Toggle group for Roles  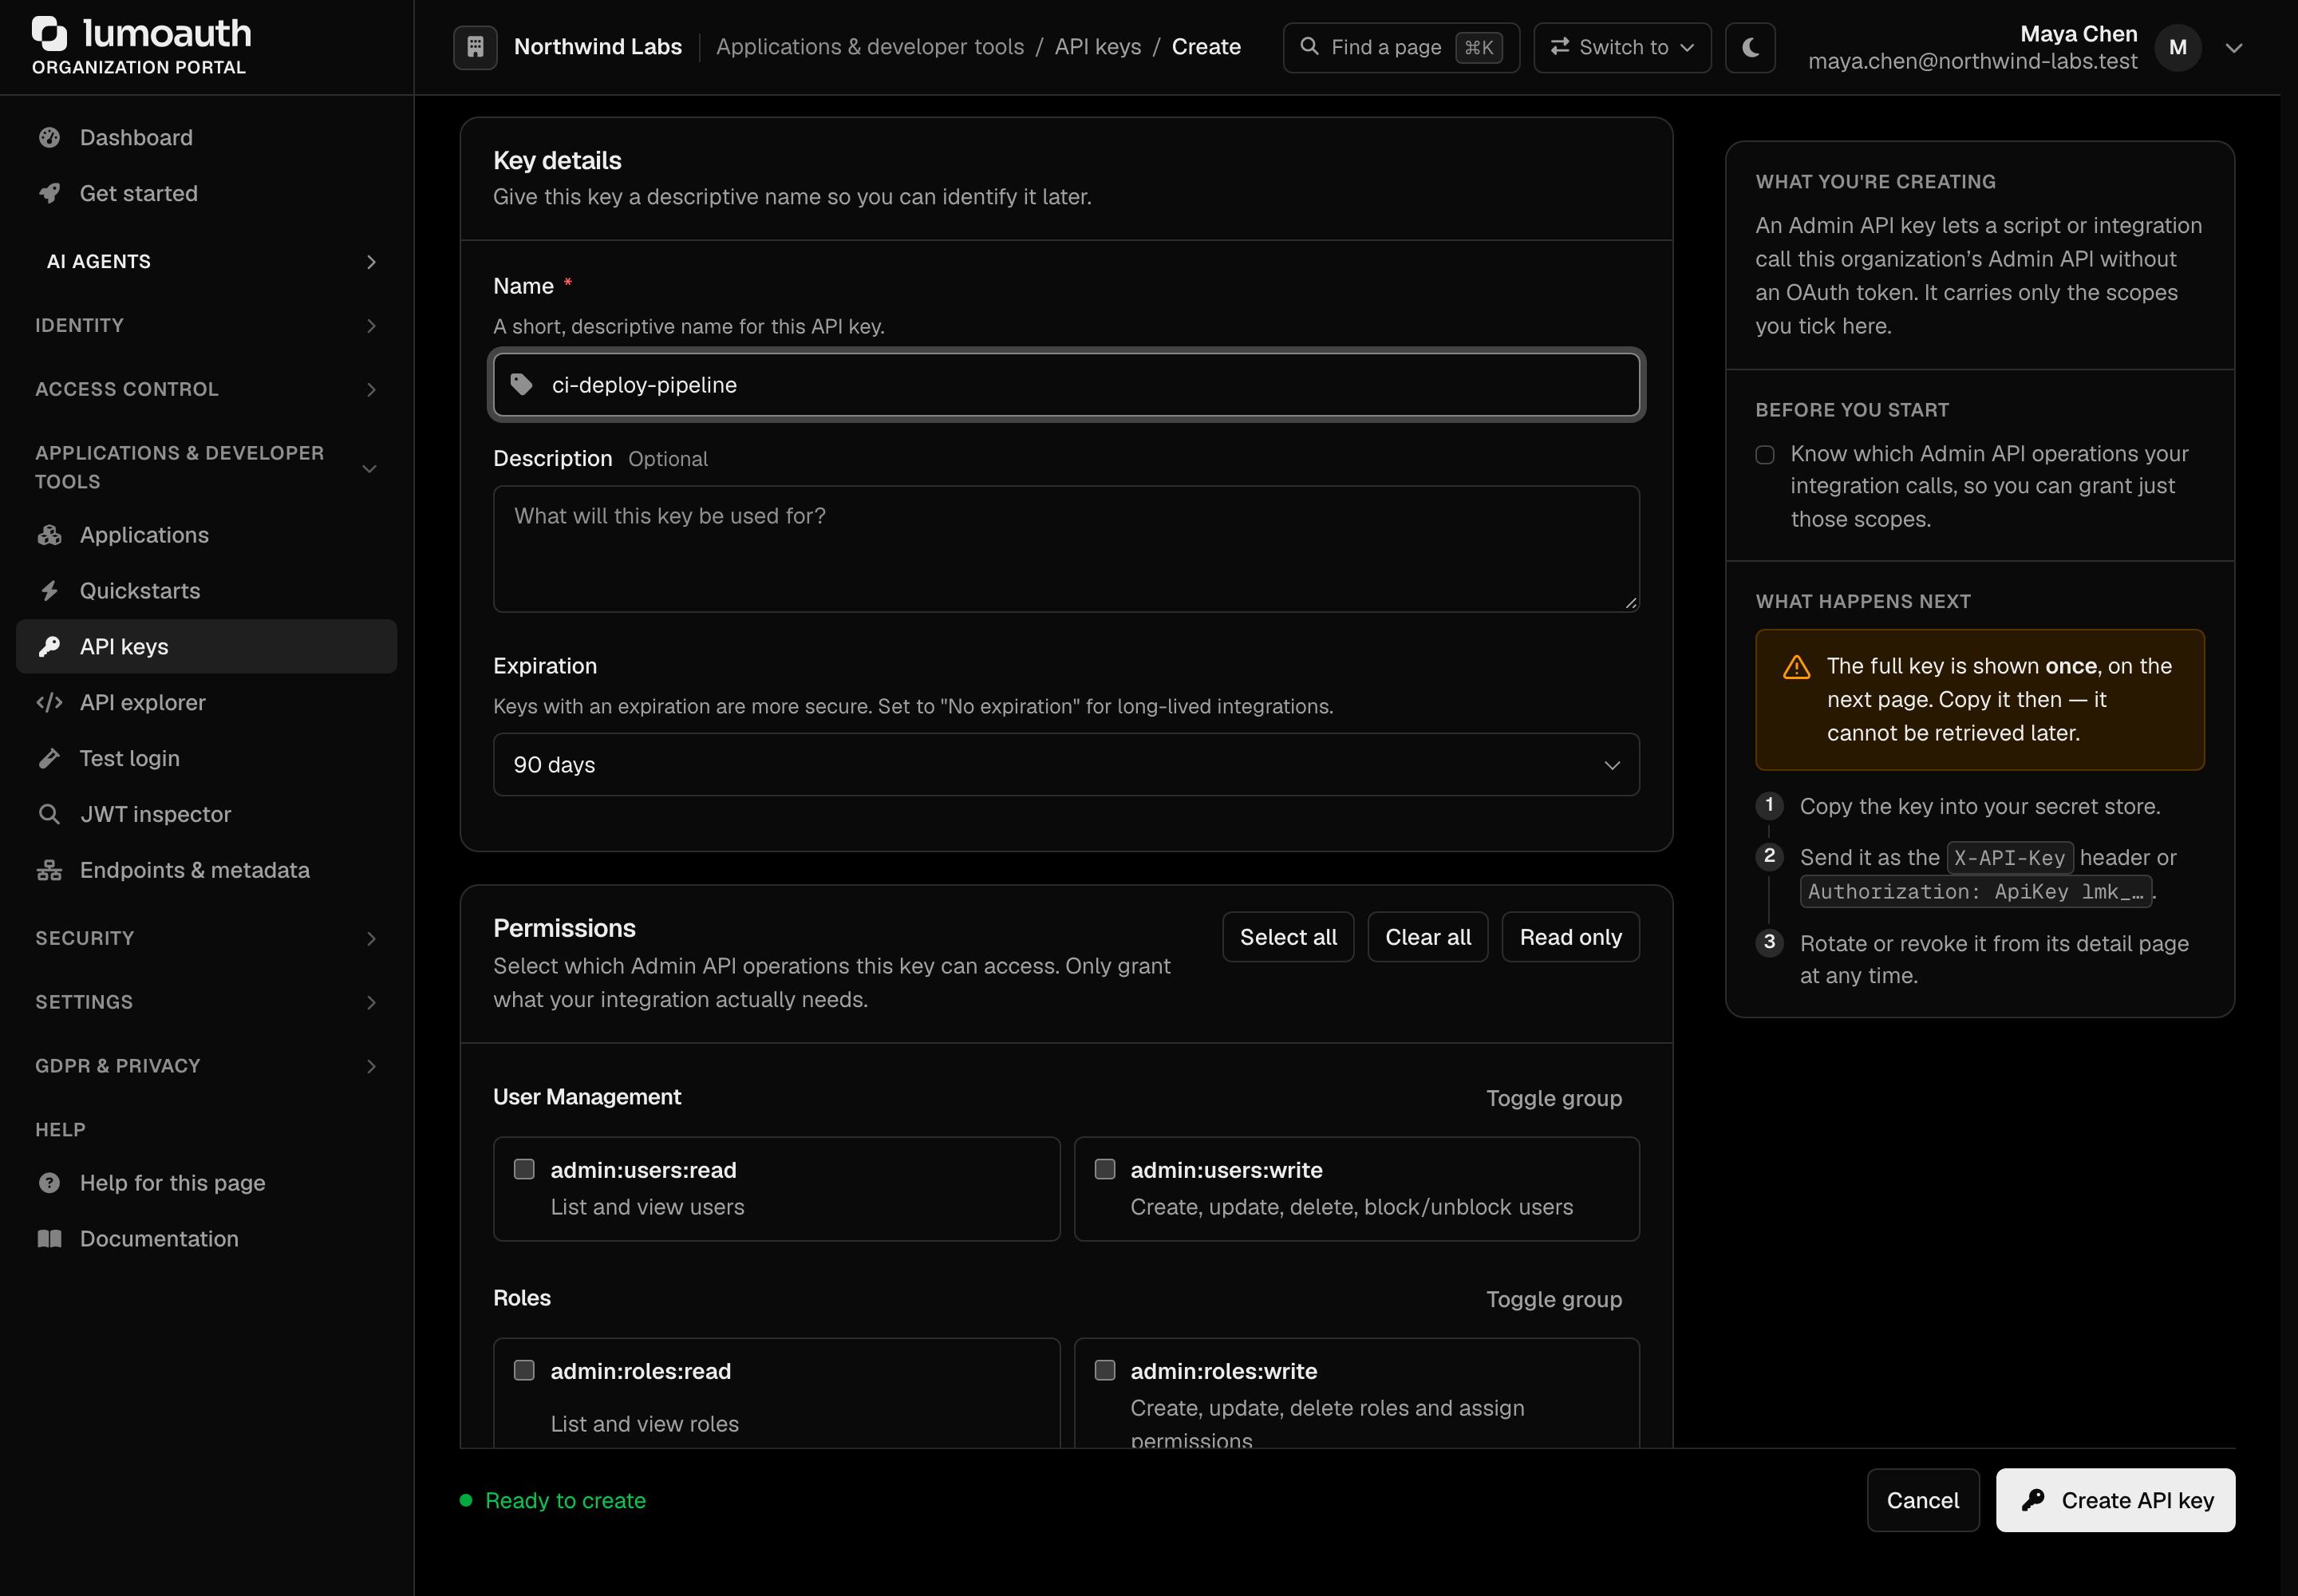1554,1299
